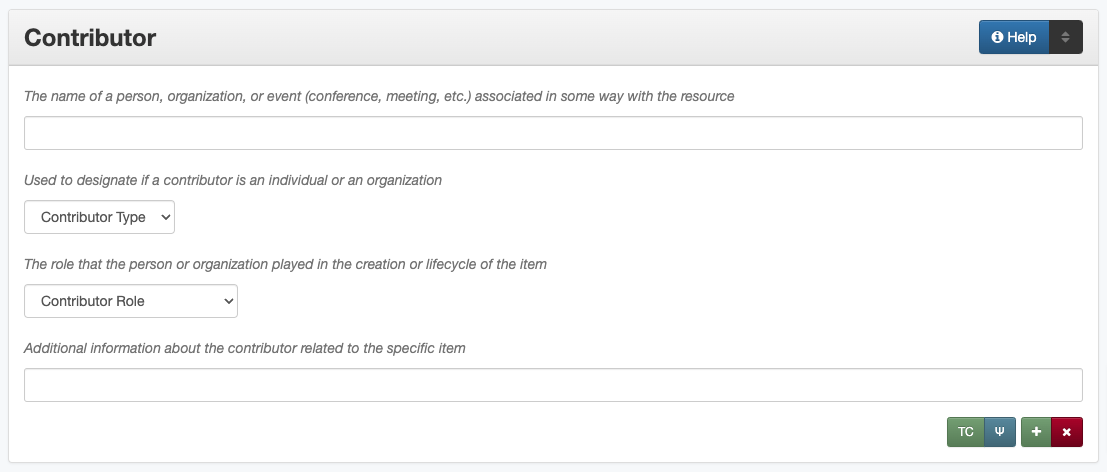The height and width of the screenshot is (472, 1107).
Task: Click the blue psi symbol button
Action: point(1000,432)
